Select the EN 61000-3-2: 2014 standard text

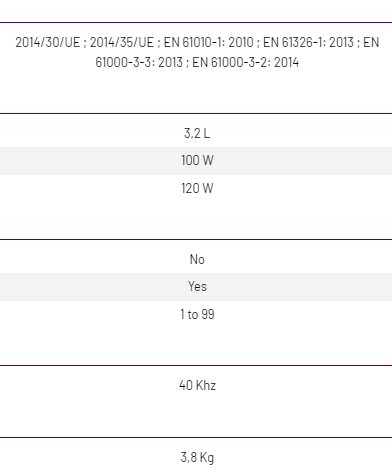pos(246,62)
